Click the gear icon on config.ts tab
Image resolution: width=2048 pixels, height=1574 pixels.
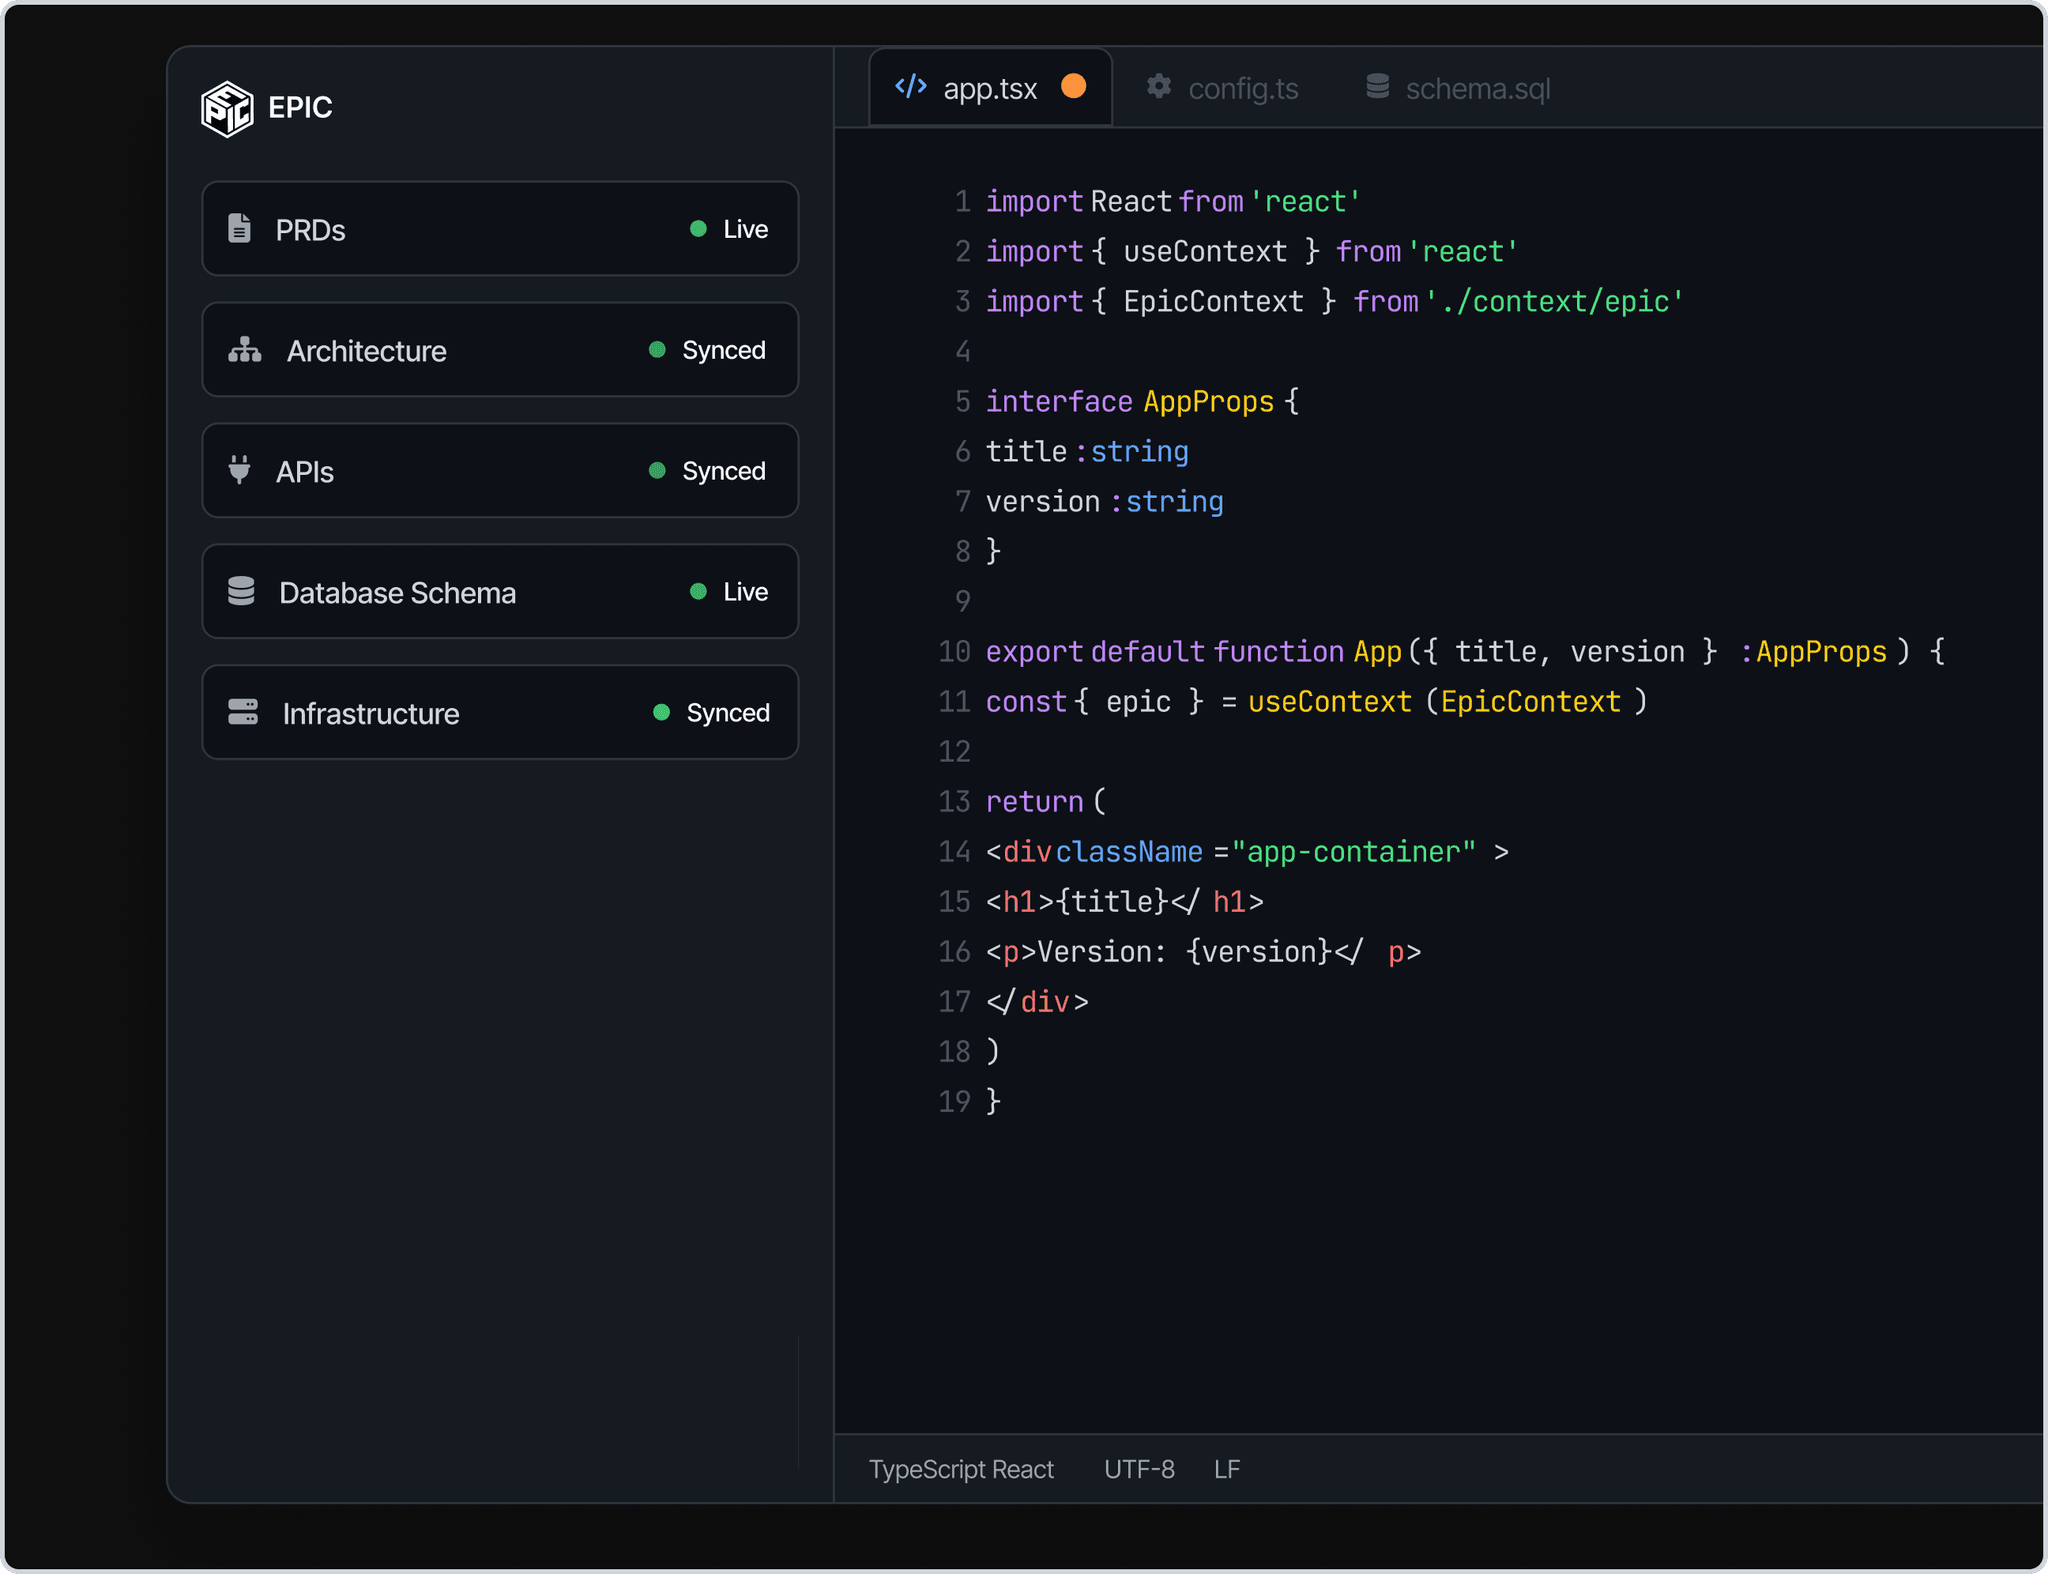[1159, 87]
